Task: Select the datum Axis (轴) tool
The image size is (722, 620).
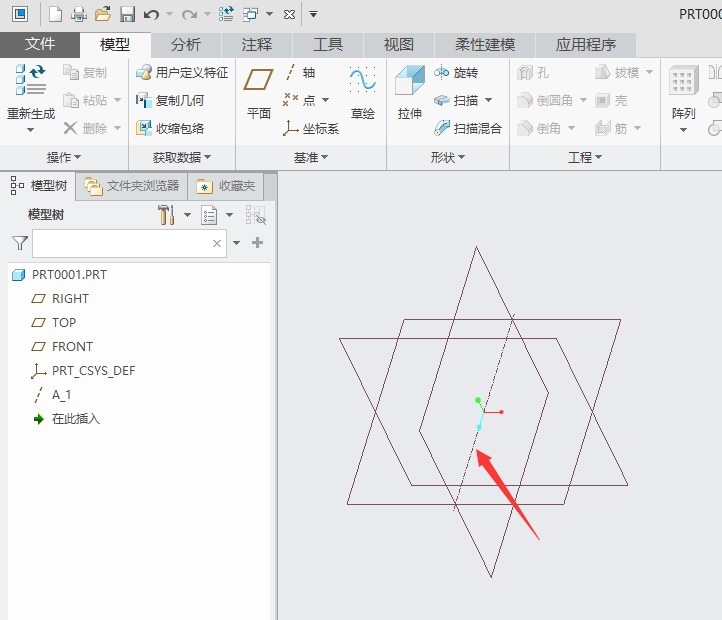Action: coord(299,72)
